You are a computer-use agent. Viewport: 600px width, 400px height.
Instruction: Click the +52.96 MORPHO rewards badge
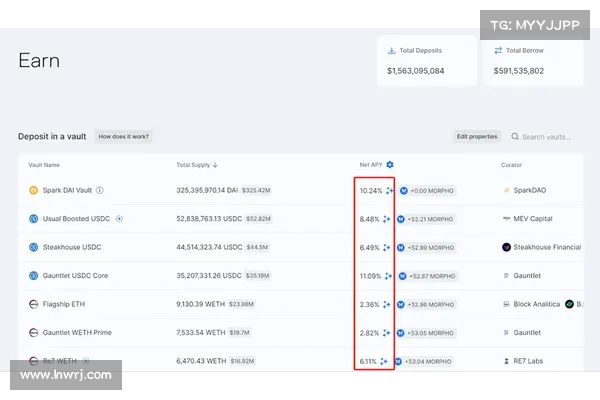tap(426, 305)
